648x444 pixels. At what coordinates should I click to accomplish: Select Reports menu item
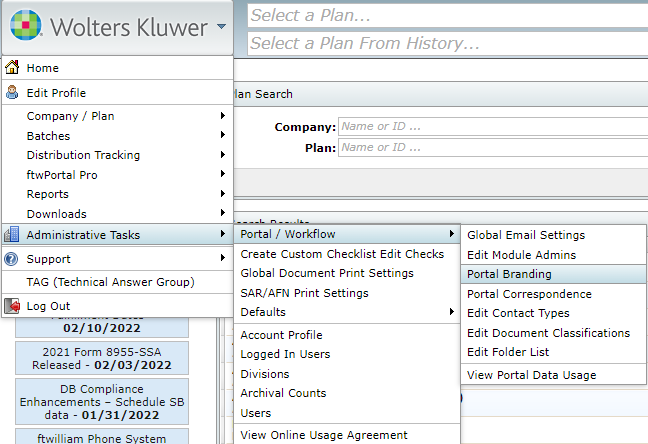[x=117, y=194]
